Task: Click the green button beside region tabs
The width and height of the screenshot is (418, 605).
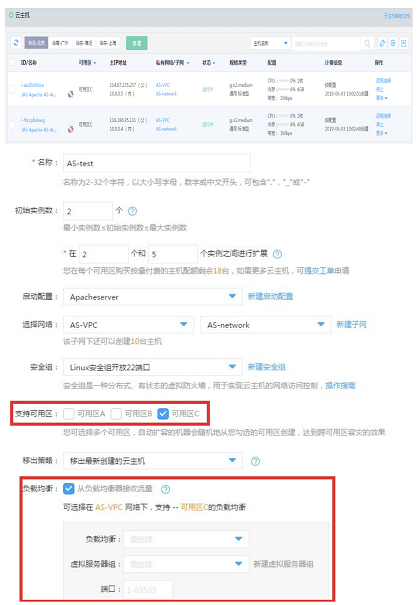Action: tap(137, 43)
